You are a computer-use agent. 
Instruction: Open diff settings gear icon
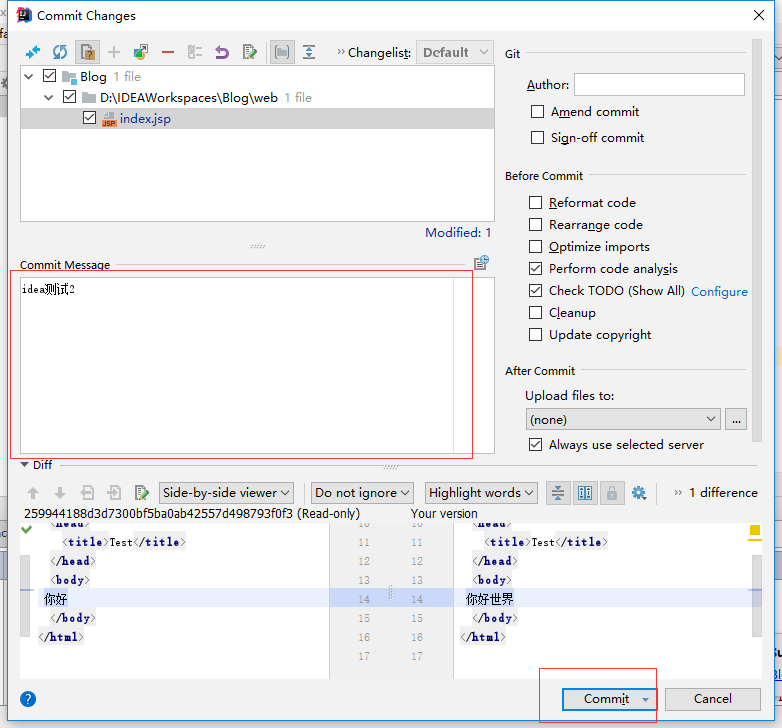pos(639,493)
